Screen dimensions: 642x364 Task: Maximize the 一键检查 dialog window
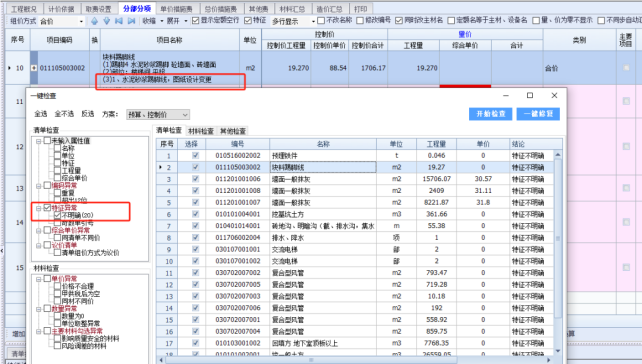(x=530, y=95)
